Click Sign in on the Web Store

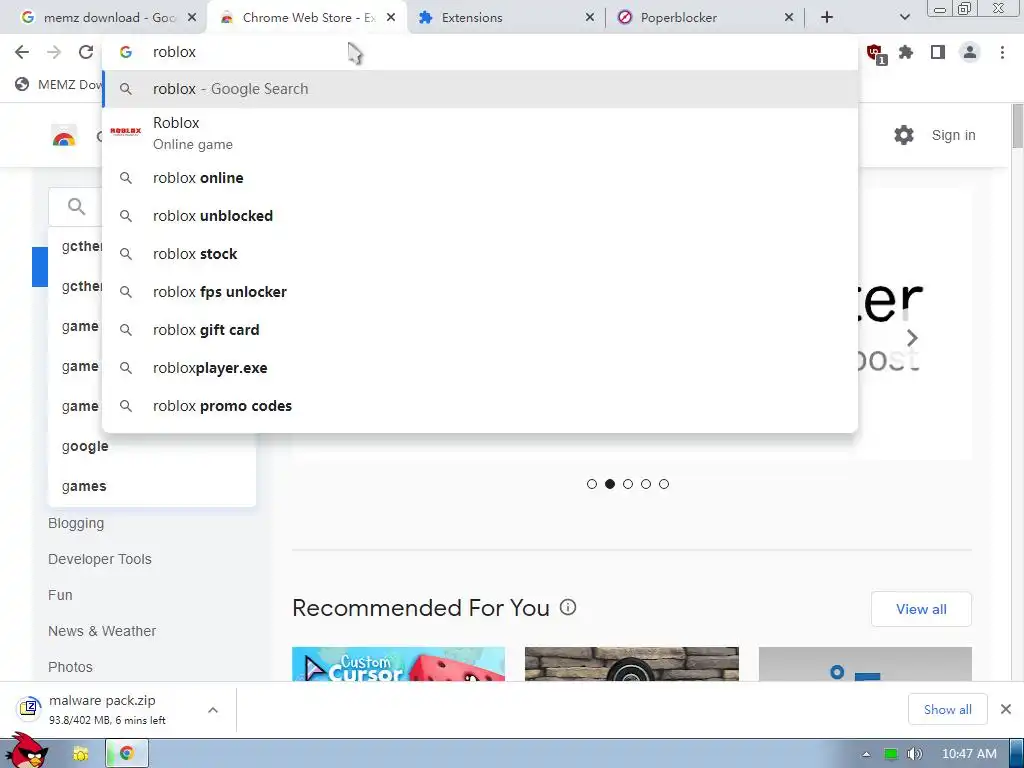[953, 135]
